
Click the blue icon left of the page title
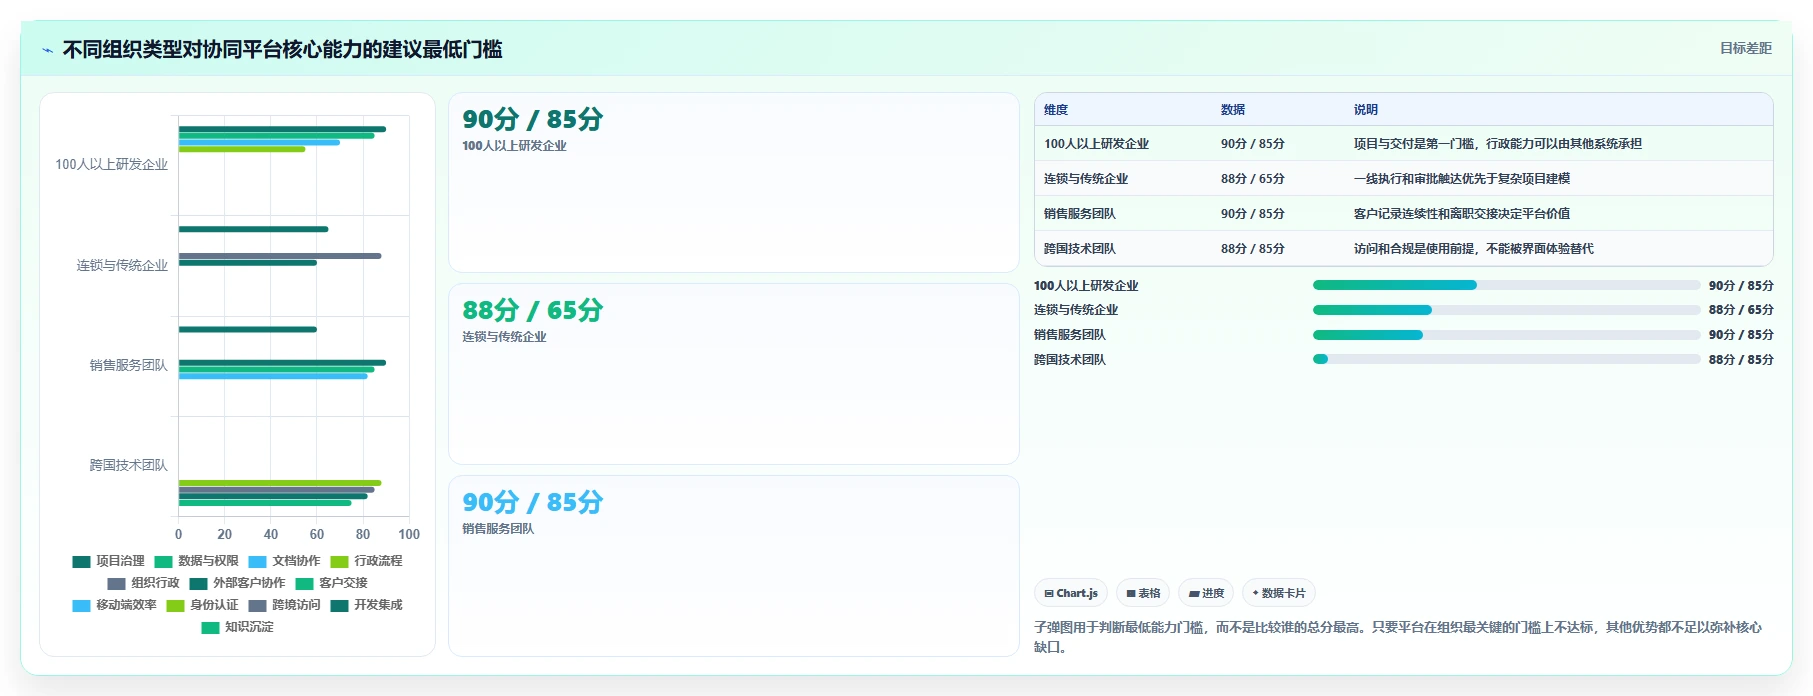click(x=47, y=50)
